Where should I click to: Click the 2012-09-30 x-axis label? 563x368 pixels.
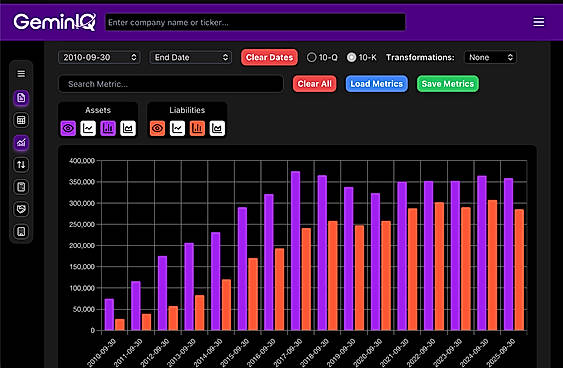[x=155, y=353]
